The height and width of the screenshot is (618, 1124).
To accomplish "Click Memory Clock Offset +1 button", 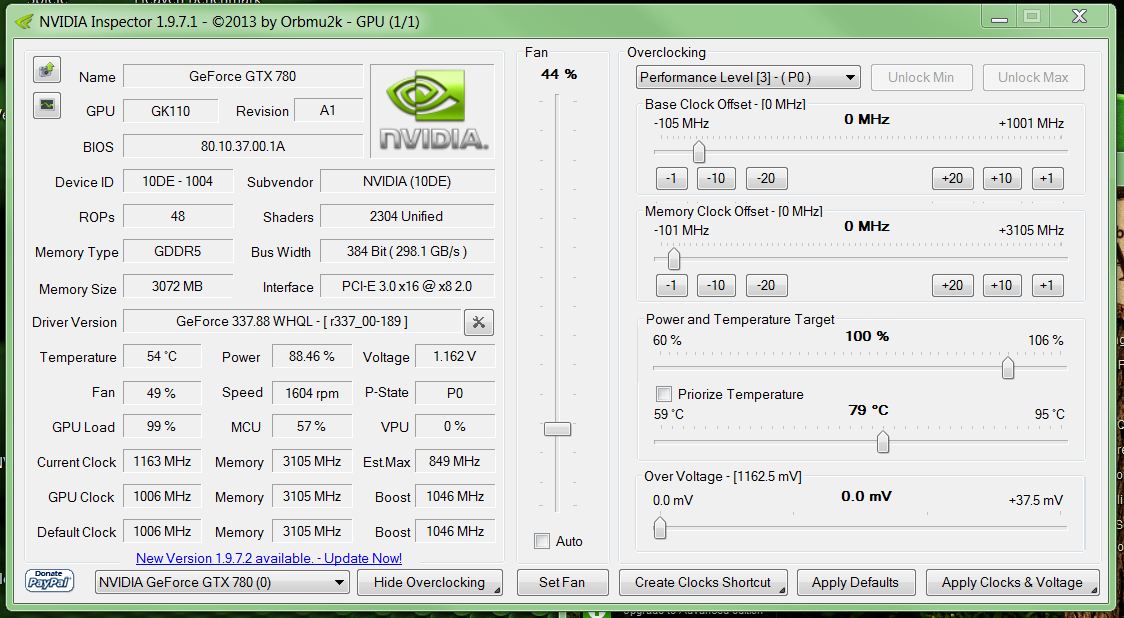I will point(1047,285).
